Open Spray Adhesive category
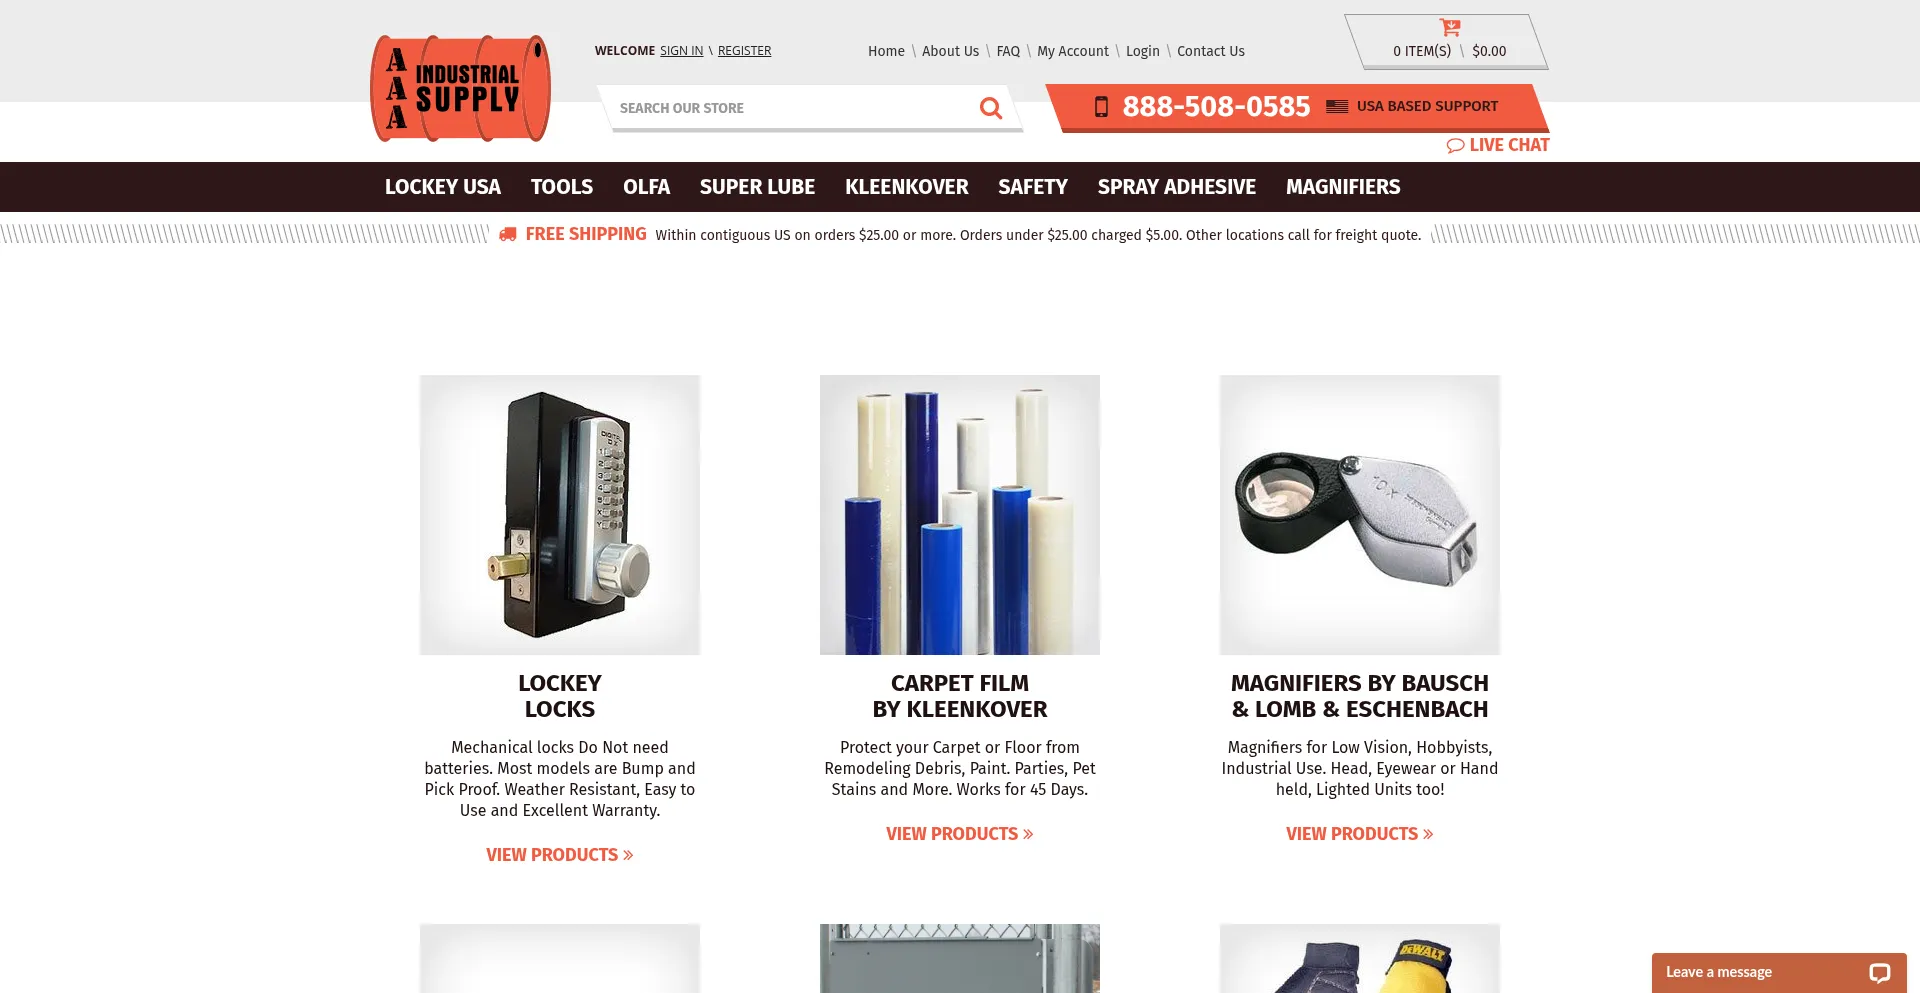This screenshot has width=1920, height=993. [1176, 187]
